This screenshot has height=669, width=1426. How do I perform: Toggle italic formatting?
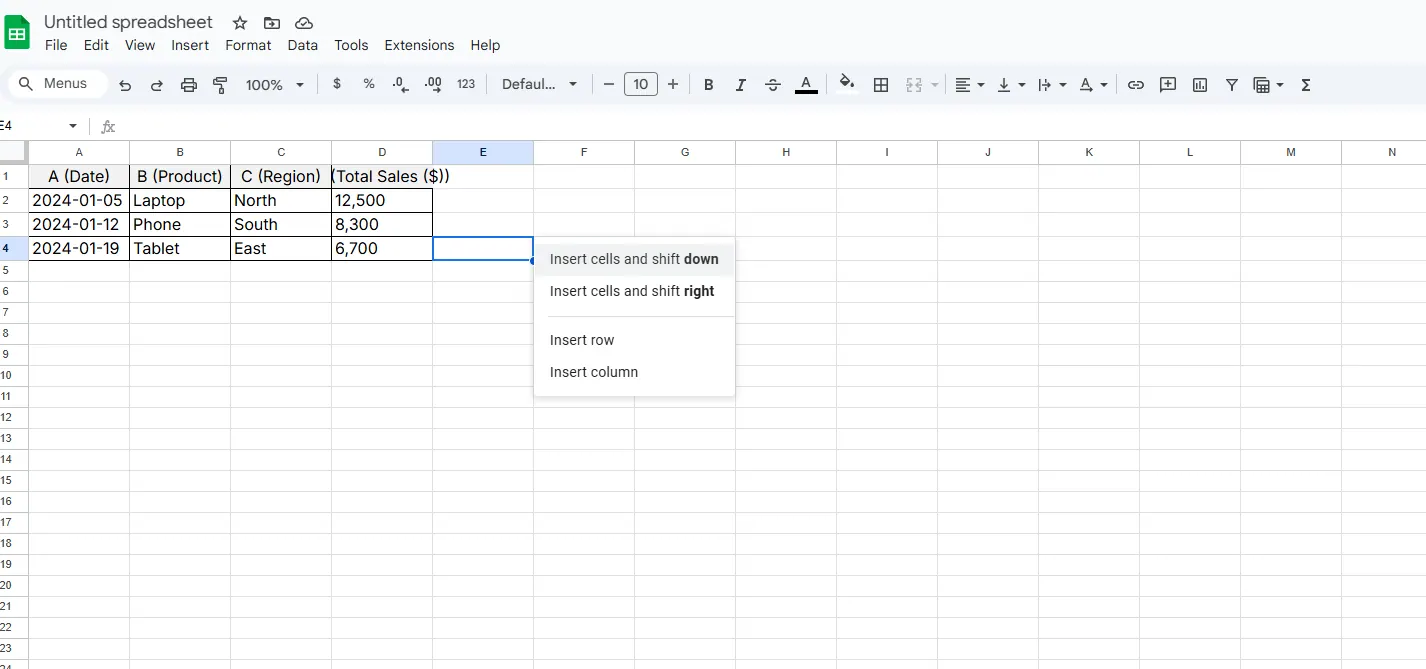pyautogui.click(x=740, y=85)
